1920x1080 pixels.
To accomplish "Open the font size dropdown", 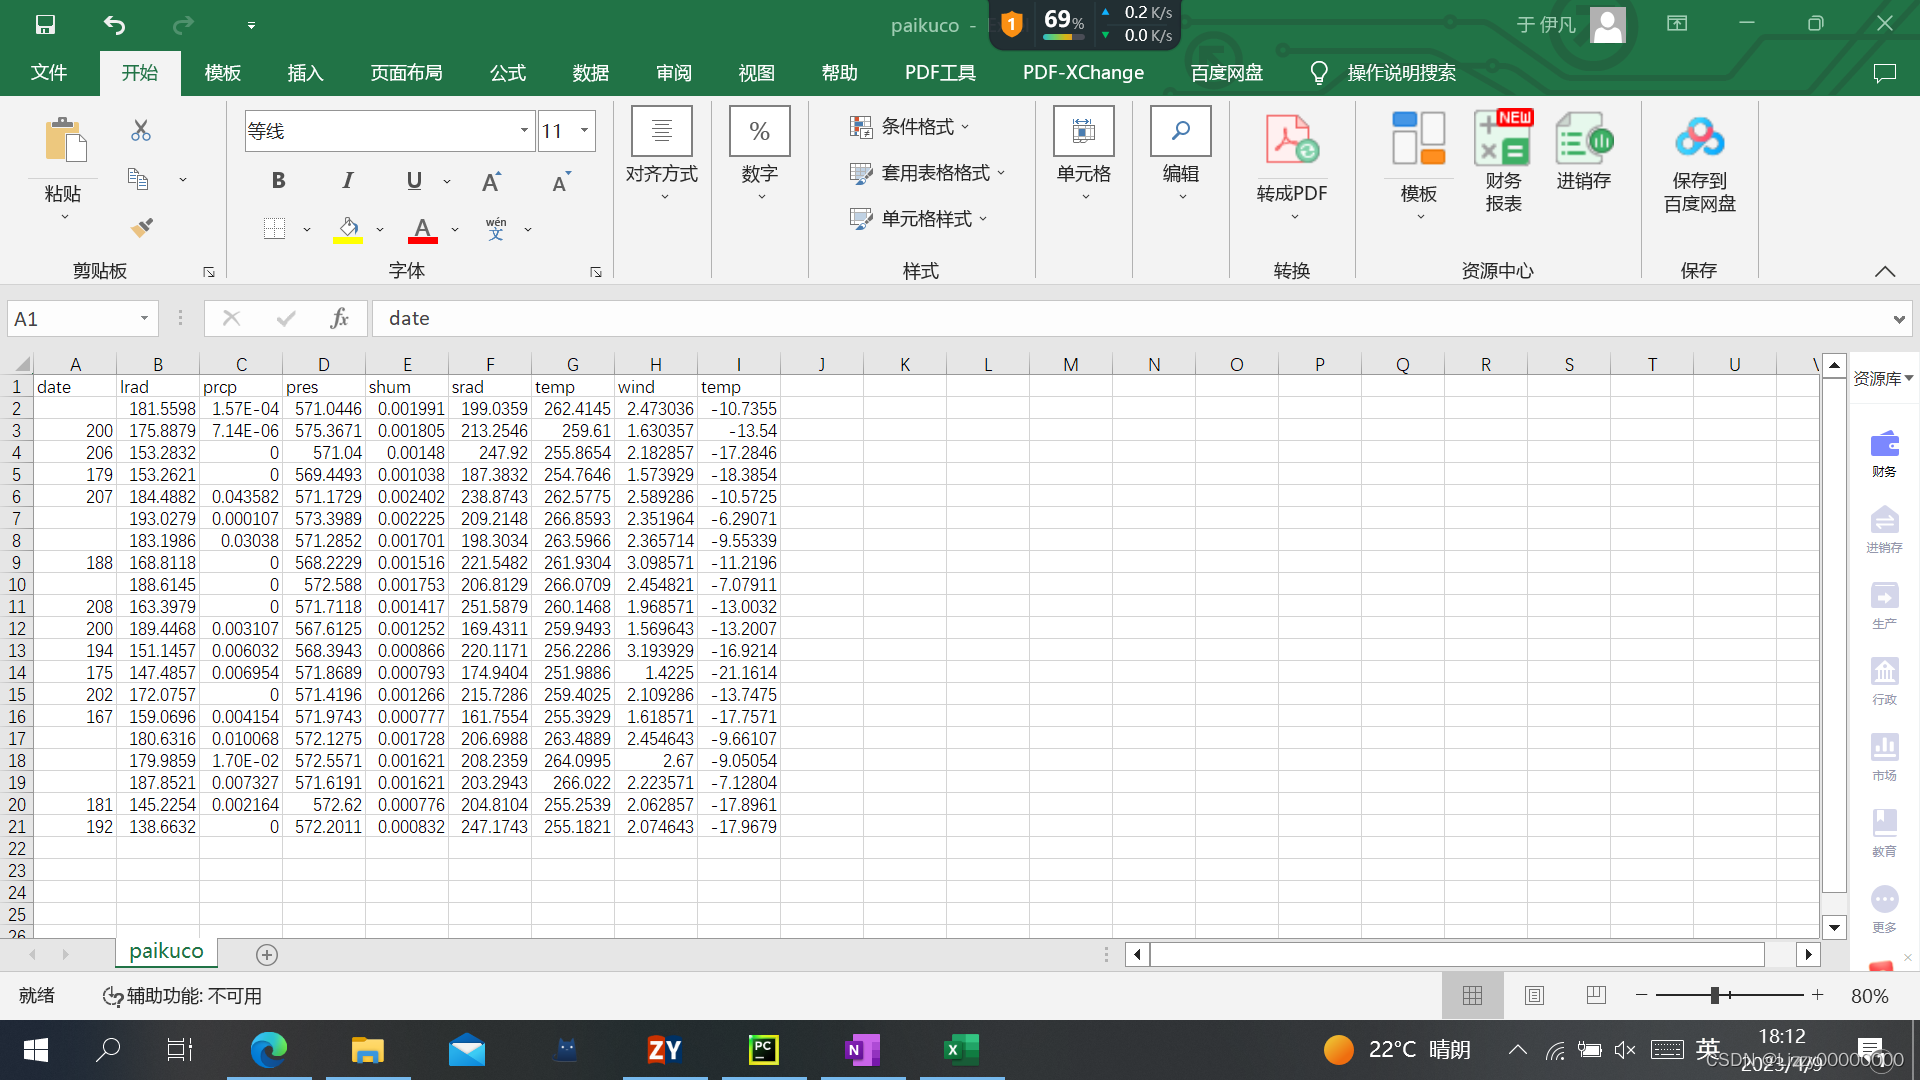I will point(584,131).
